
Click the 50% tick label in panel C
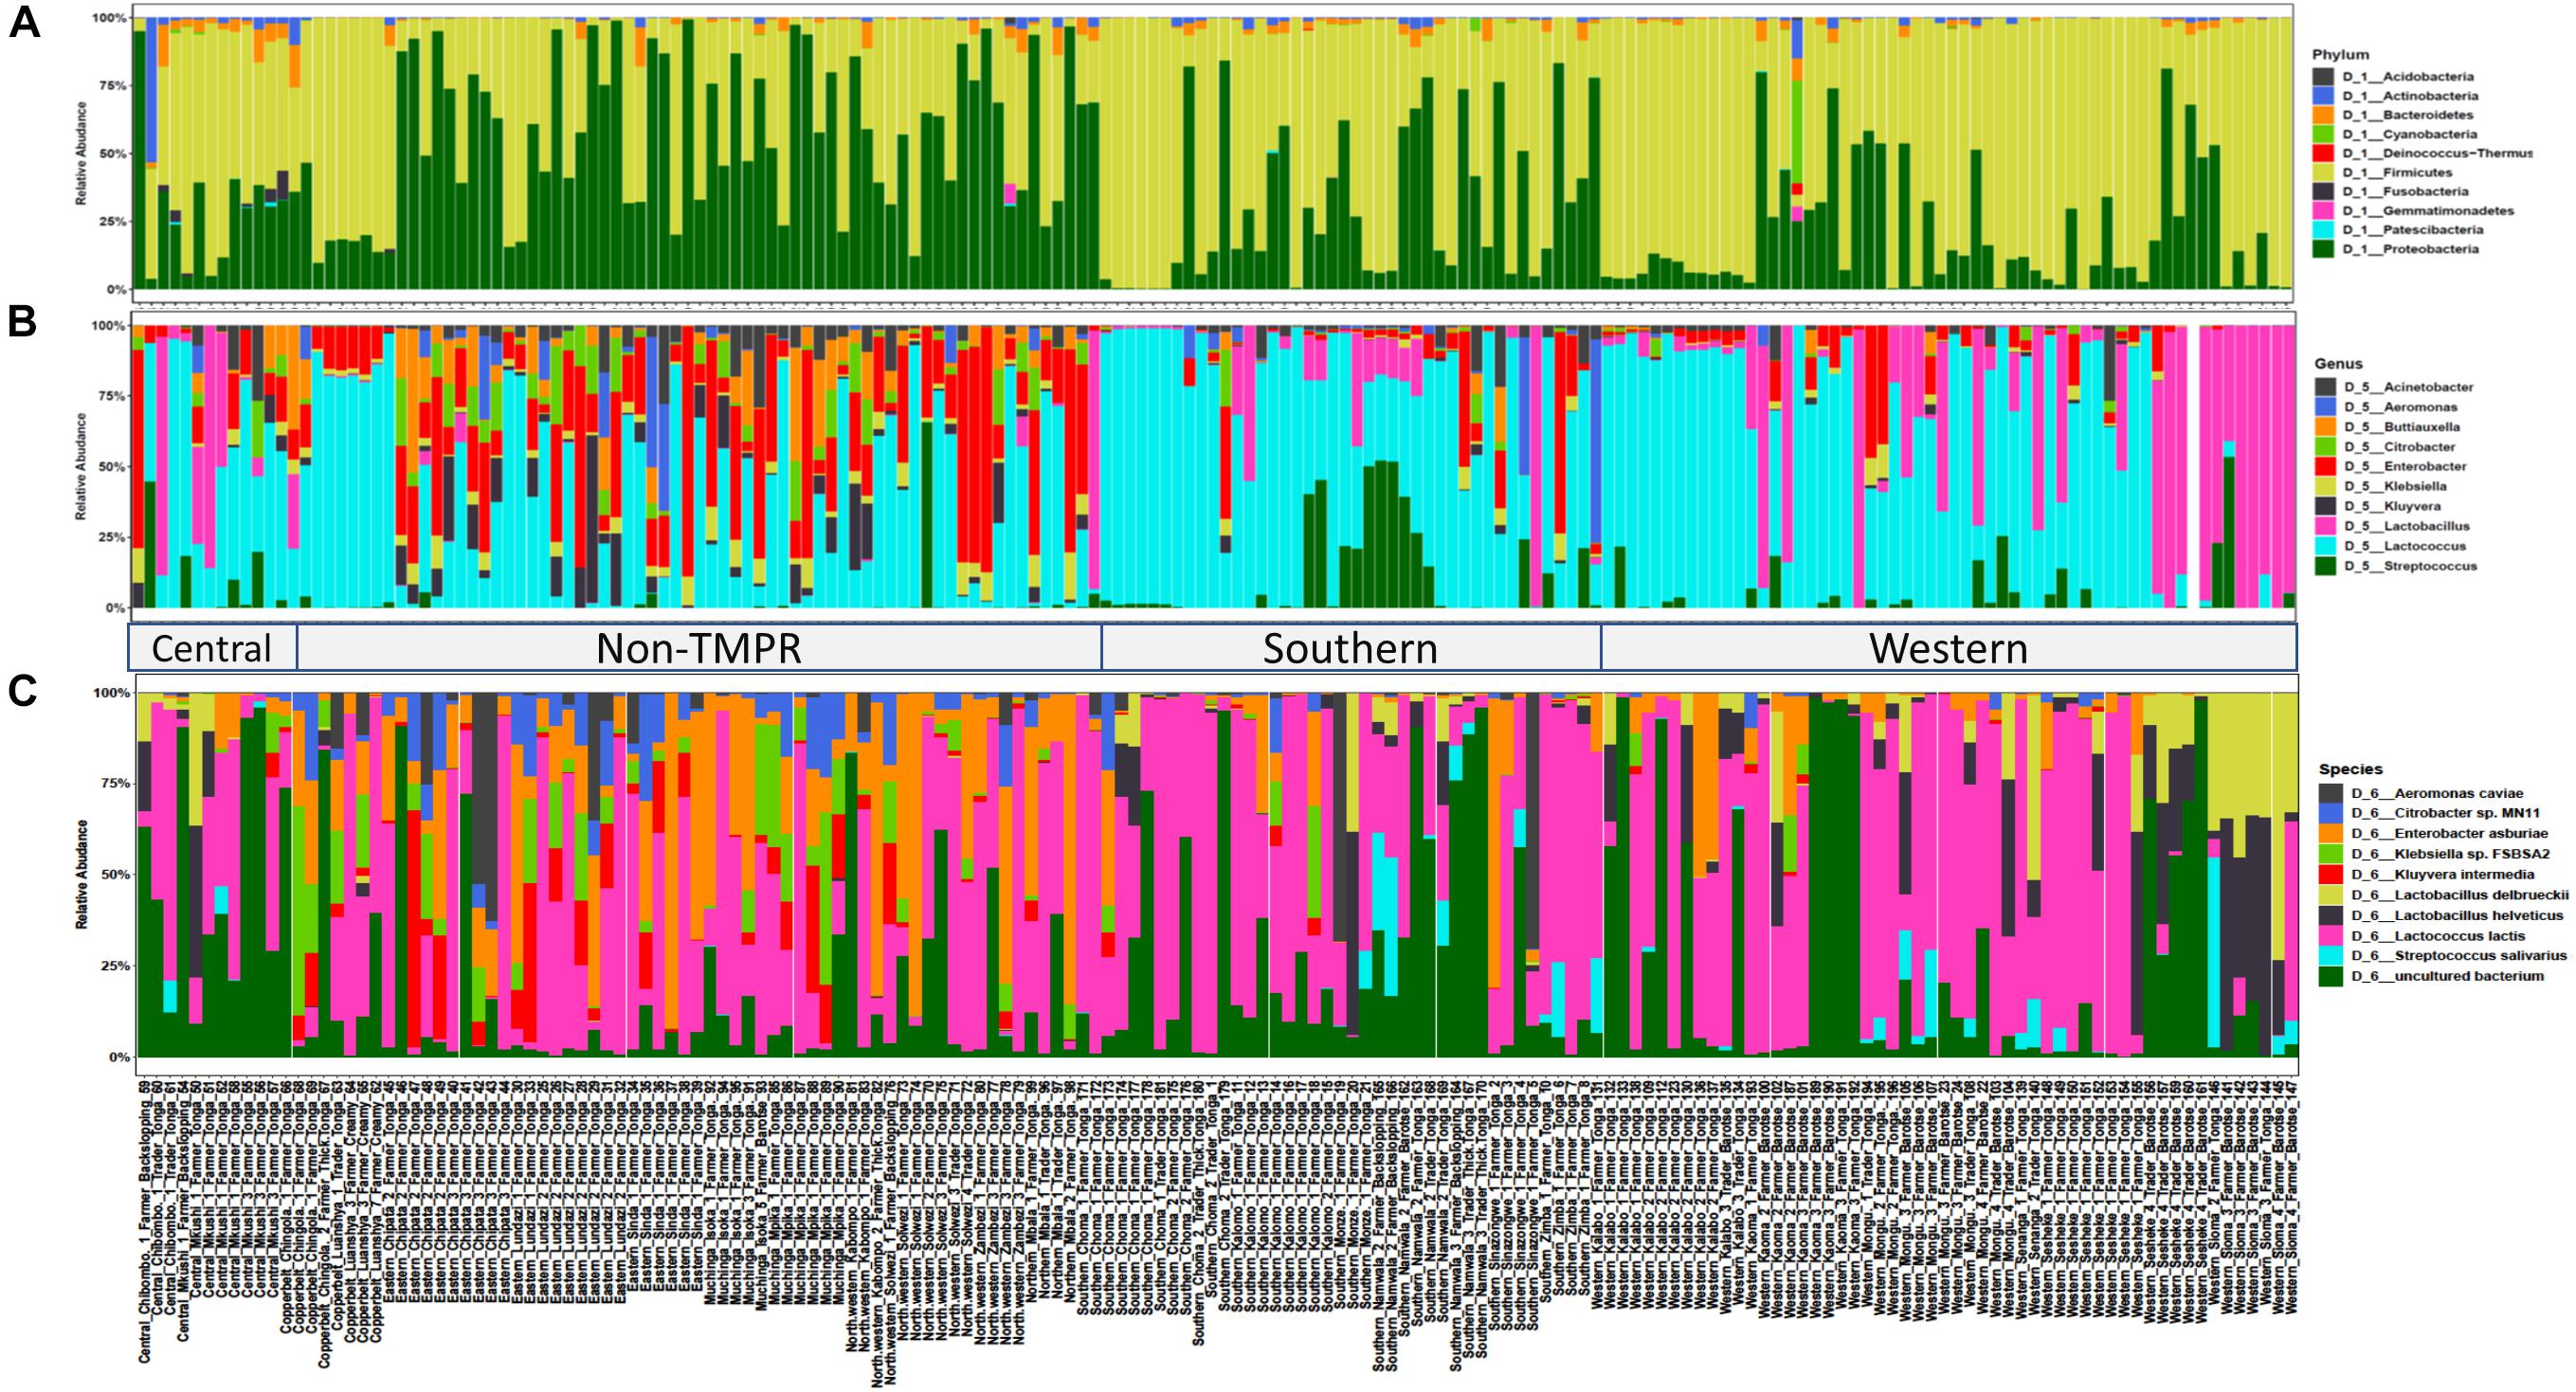[x=114, y=874]
